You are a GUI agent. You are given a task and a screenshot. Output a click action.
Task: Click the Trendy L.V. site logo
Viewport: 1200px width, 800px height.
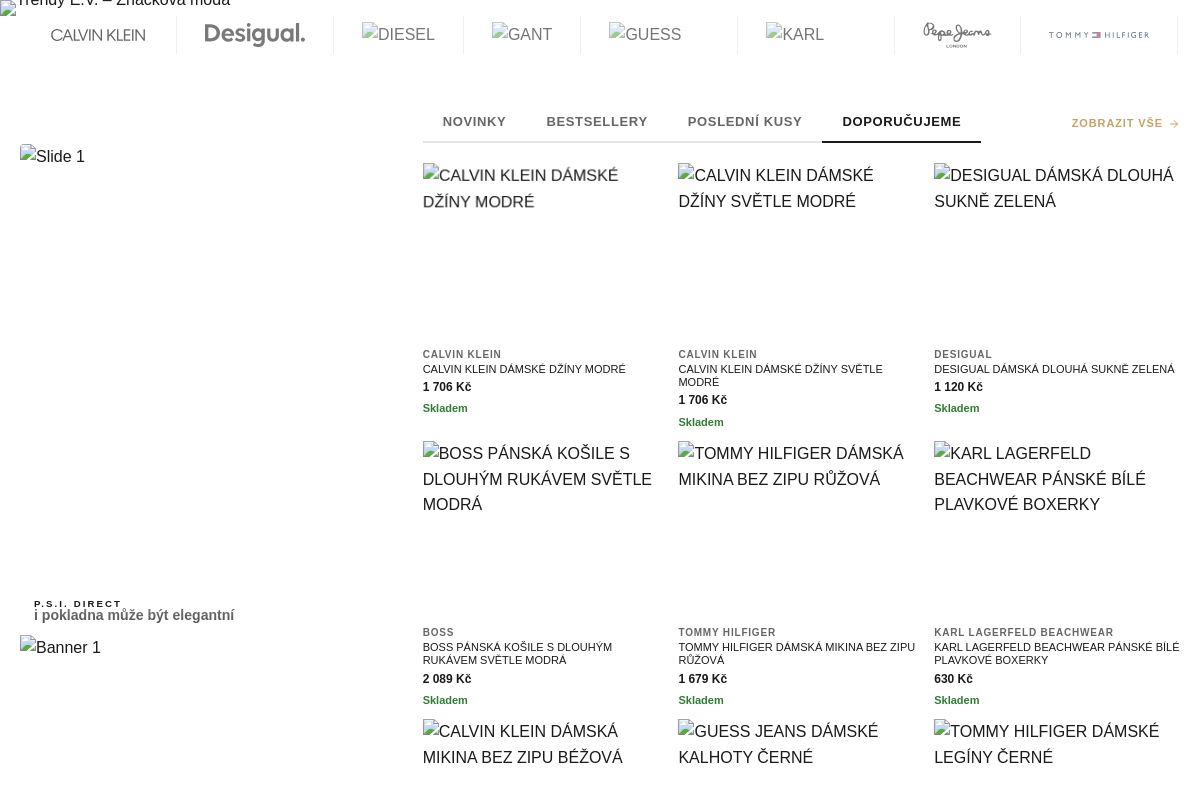pyautogui.click(x=115, y=5)
